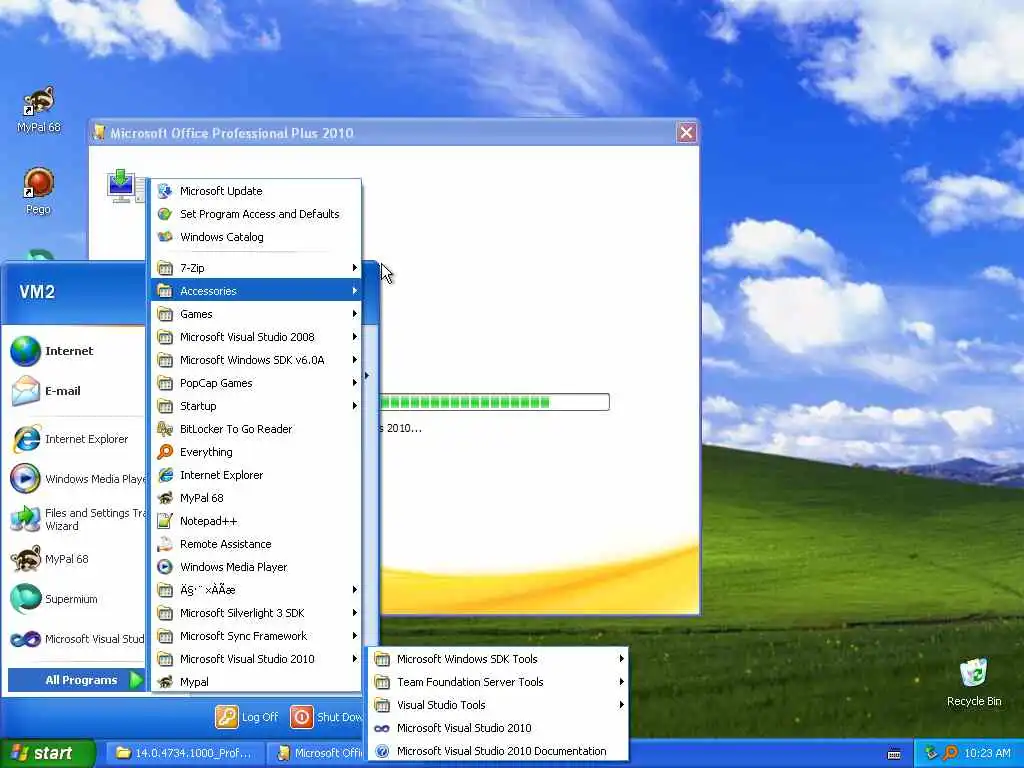The image size is (1024, 768).
Task: Select Team Foundation Server Tools entry
Action: (x=498, y=682)
